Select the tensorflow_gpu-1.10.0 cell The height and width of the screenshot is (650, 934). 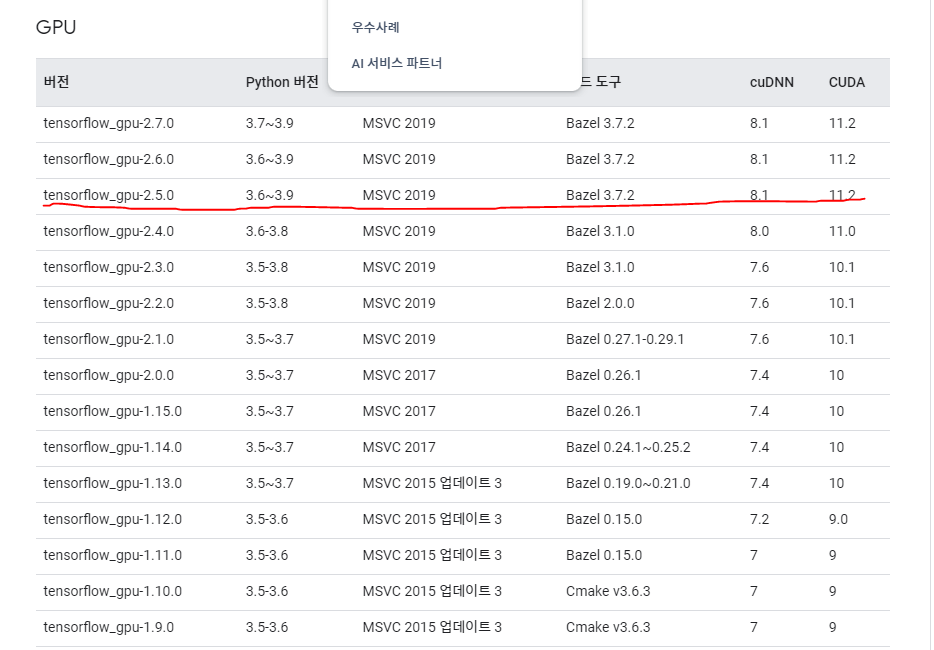(113, 592)
